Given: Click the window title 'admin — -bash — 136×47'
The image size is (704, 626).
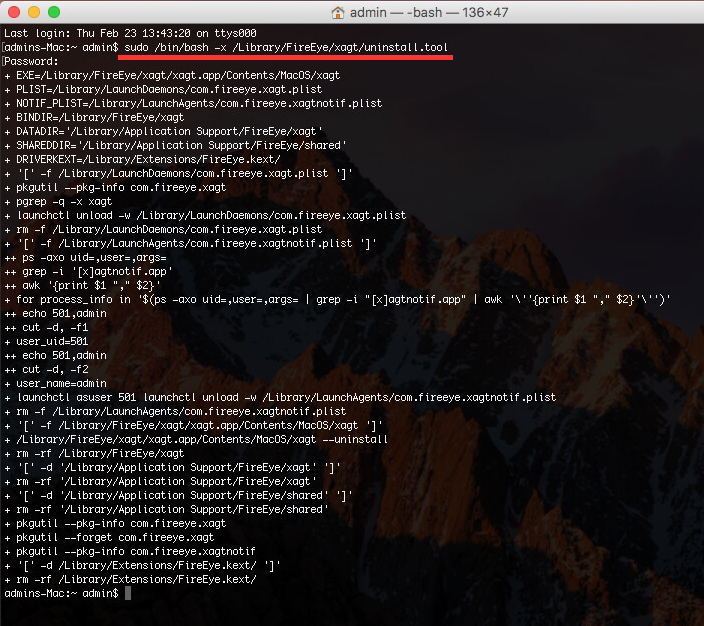Looking at the screenshot, I should (x=429, y=13).
